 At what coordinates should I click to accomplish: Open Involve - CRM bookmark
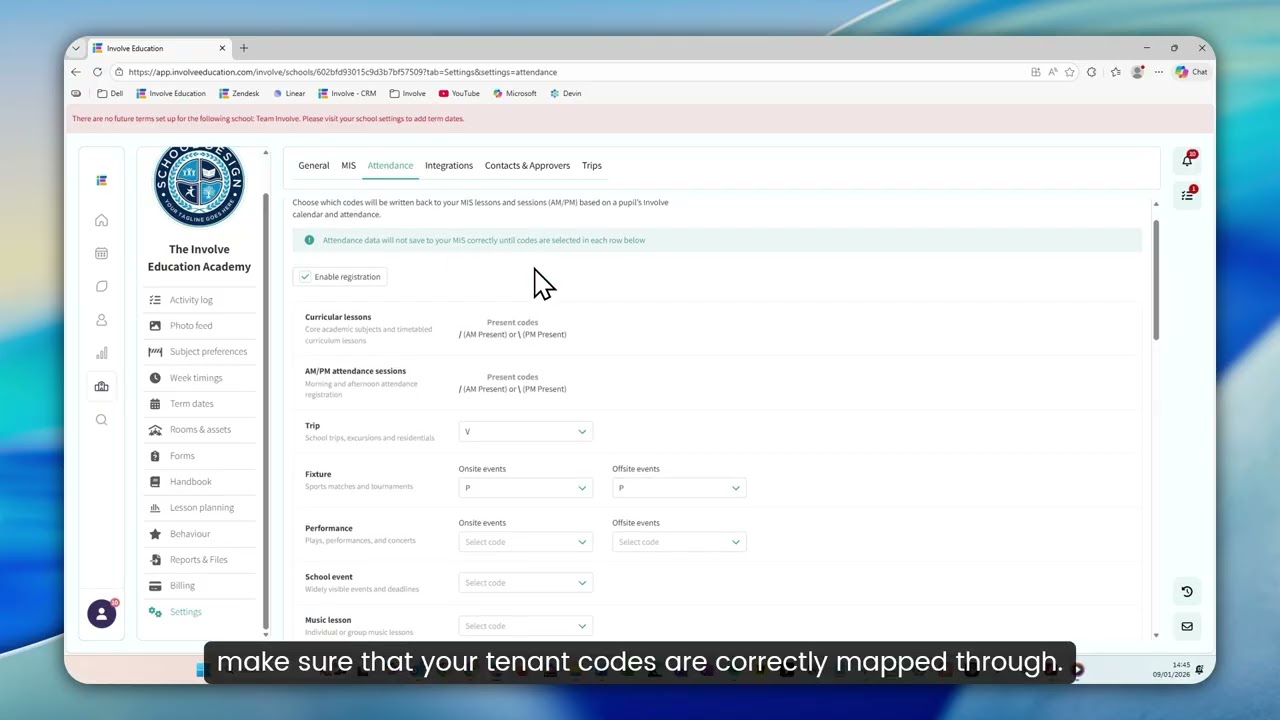click(x=347, y=93)
